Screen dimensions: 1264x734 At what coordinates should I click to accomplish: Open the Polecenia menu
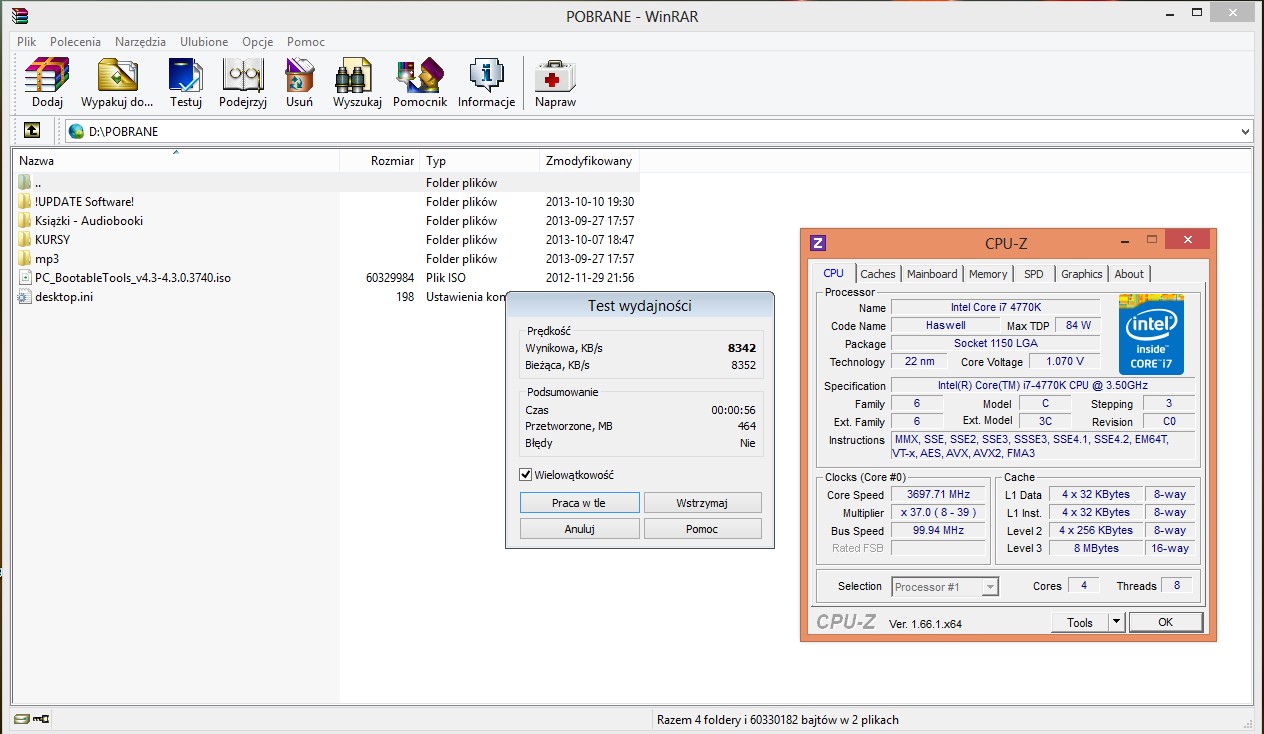click(75, 42)
